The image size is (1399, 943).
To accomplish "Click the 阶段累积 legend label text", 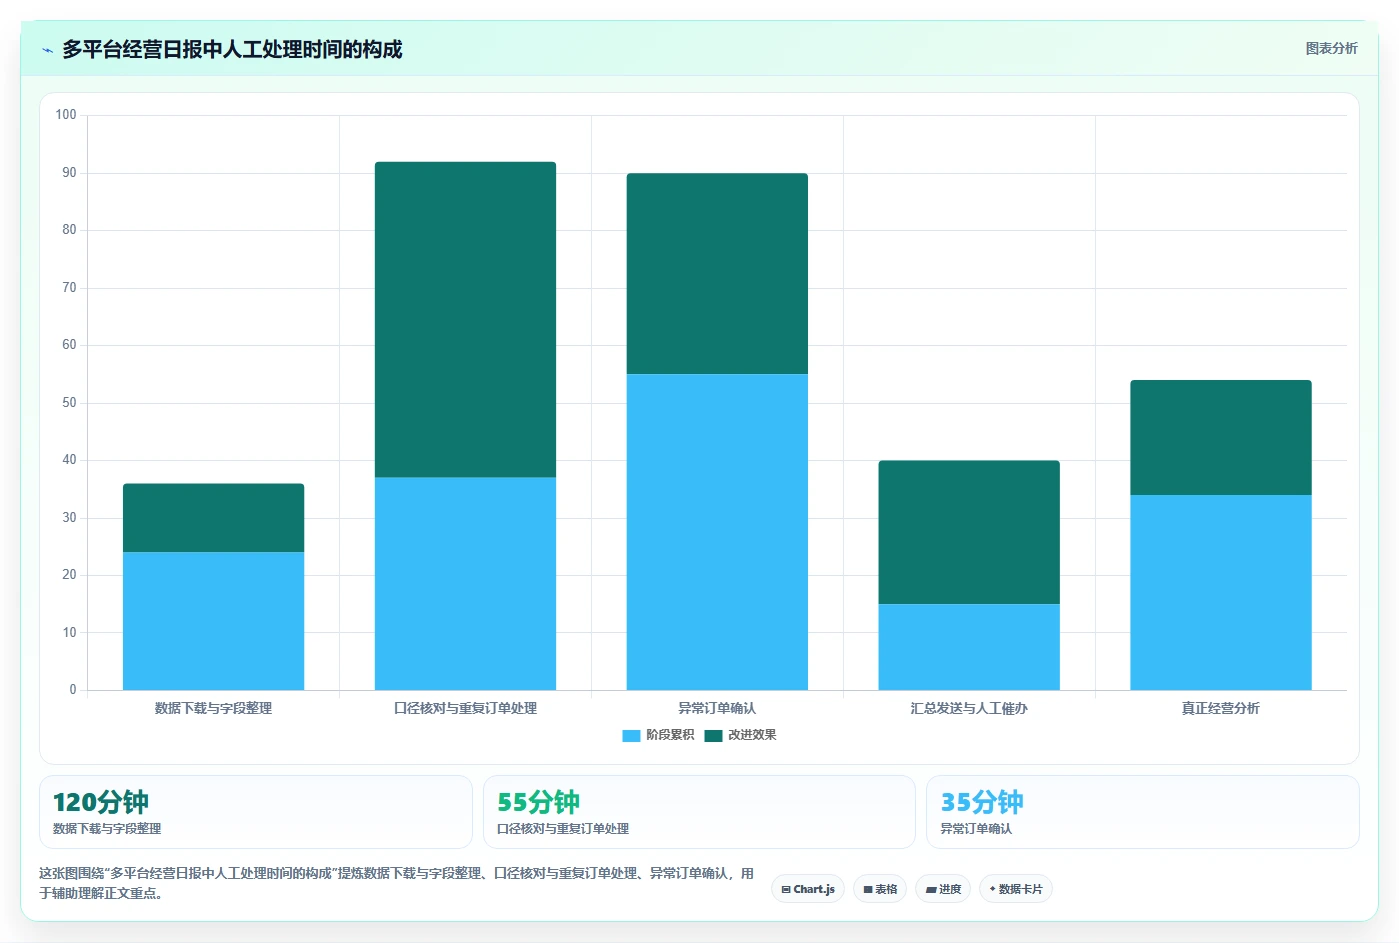I will (670, 735).
